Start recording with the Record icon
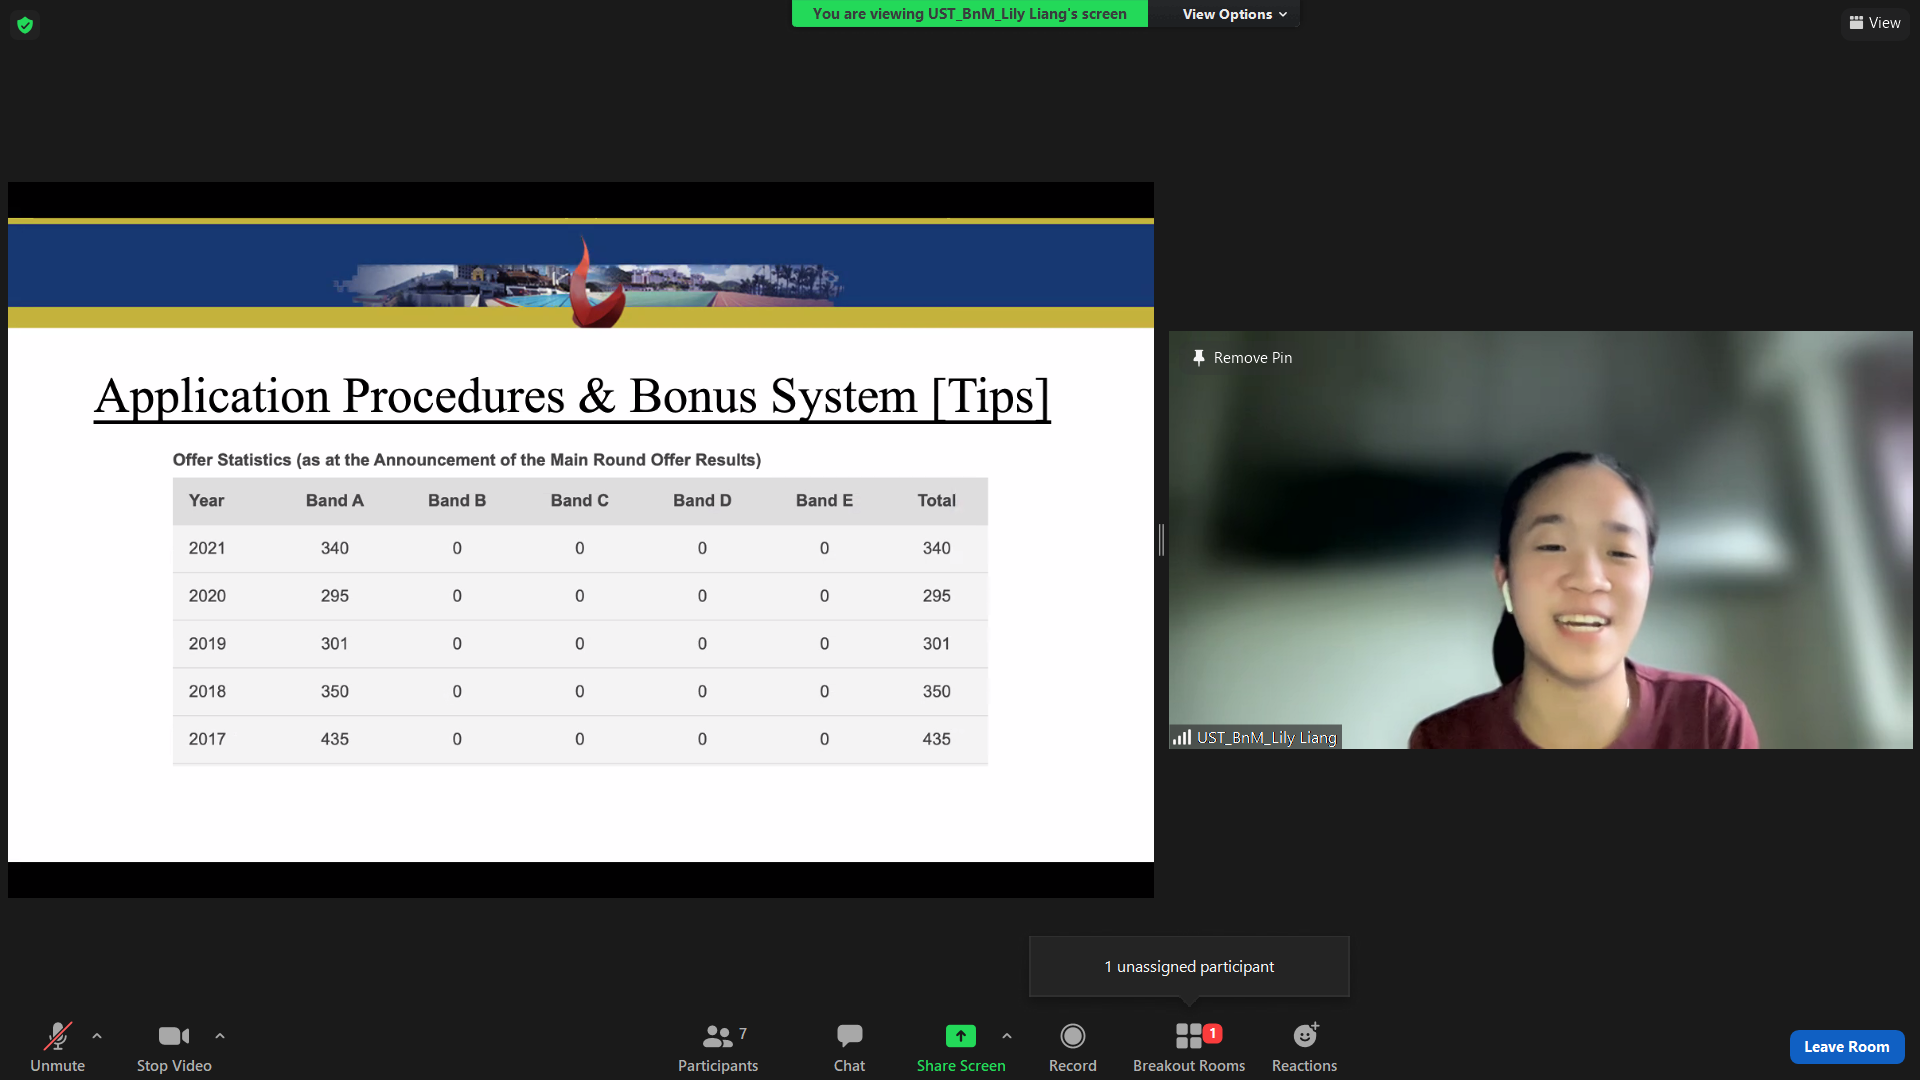The image size is (1920, 1080). 1073,1036
